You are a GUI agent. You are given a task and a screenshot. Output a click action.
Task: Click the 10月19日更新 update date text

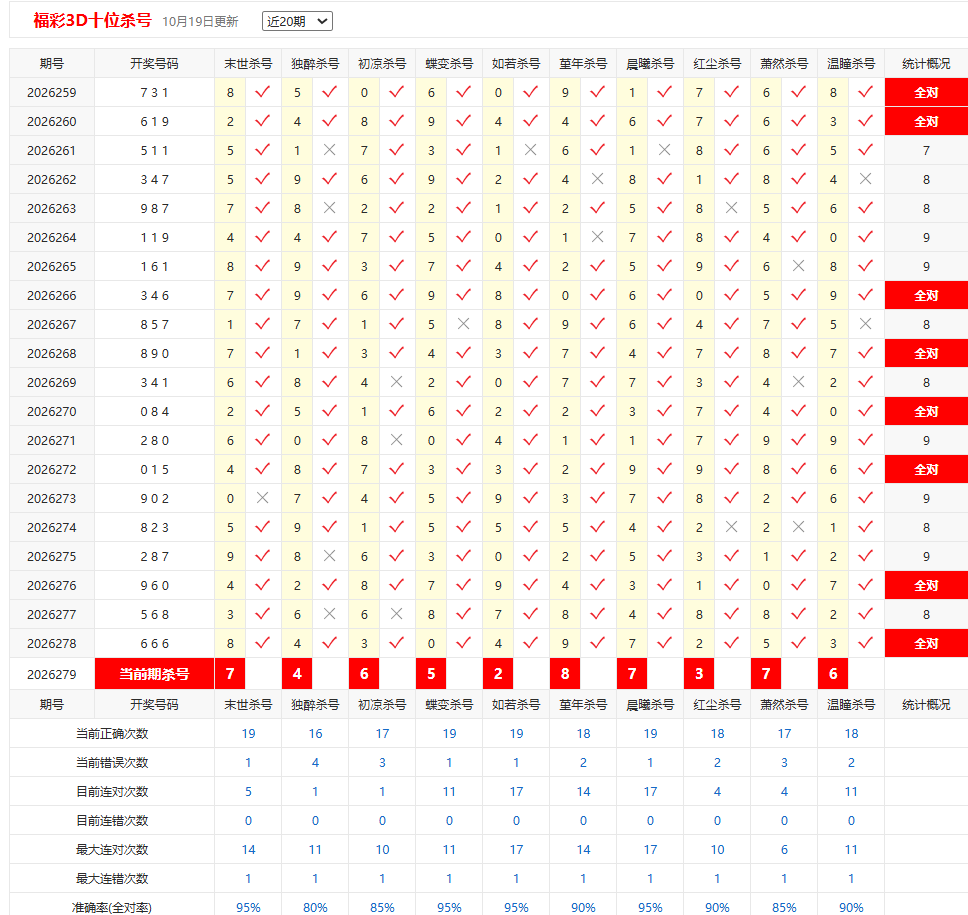(200, 22)
